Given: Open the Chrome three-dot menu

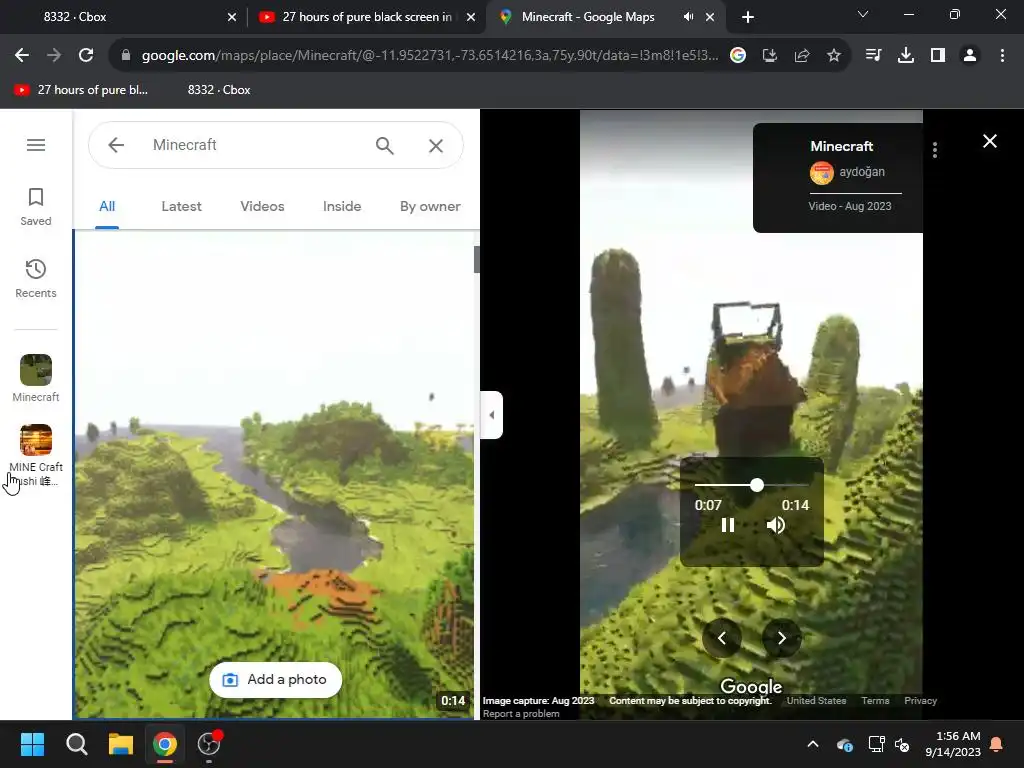Looking at the screenshot, I should tap(1002, 56).
